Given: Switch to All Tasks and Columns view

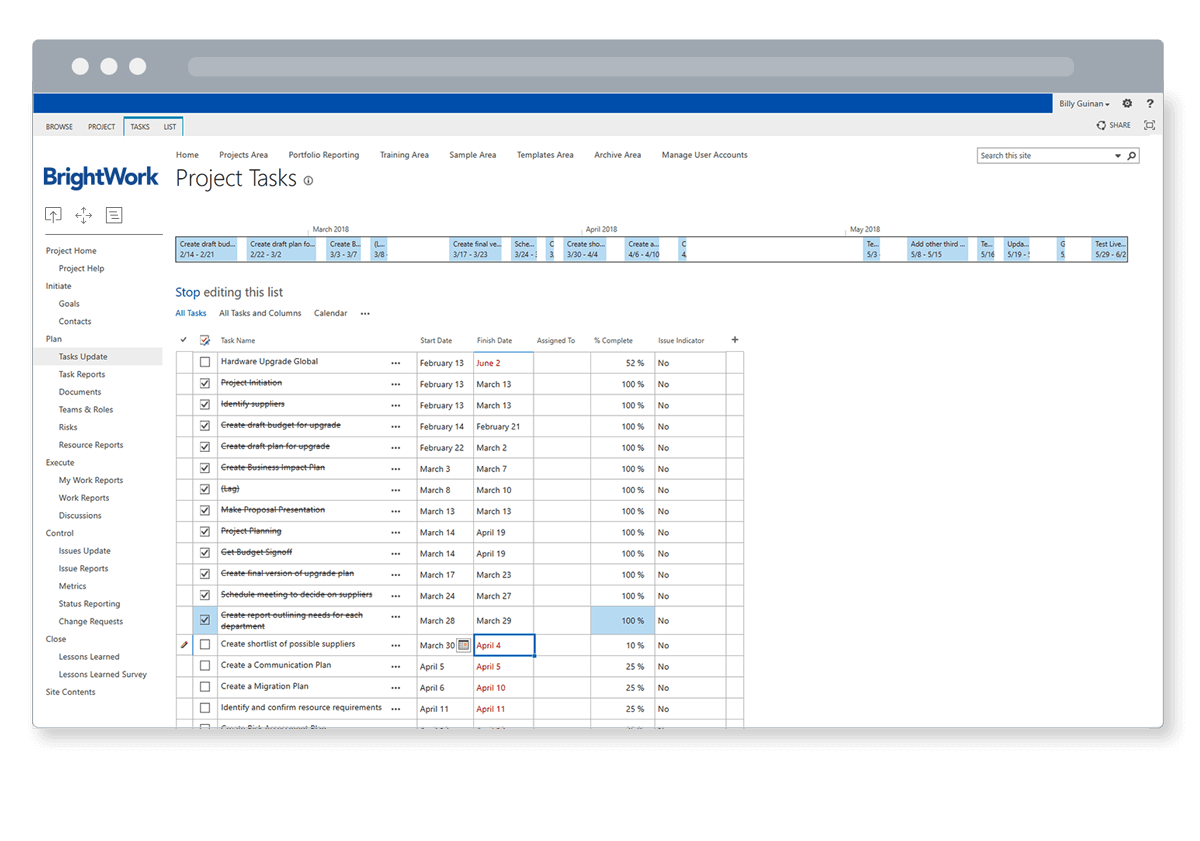Looking at the screenshot, I should 260,314.
